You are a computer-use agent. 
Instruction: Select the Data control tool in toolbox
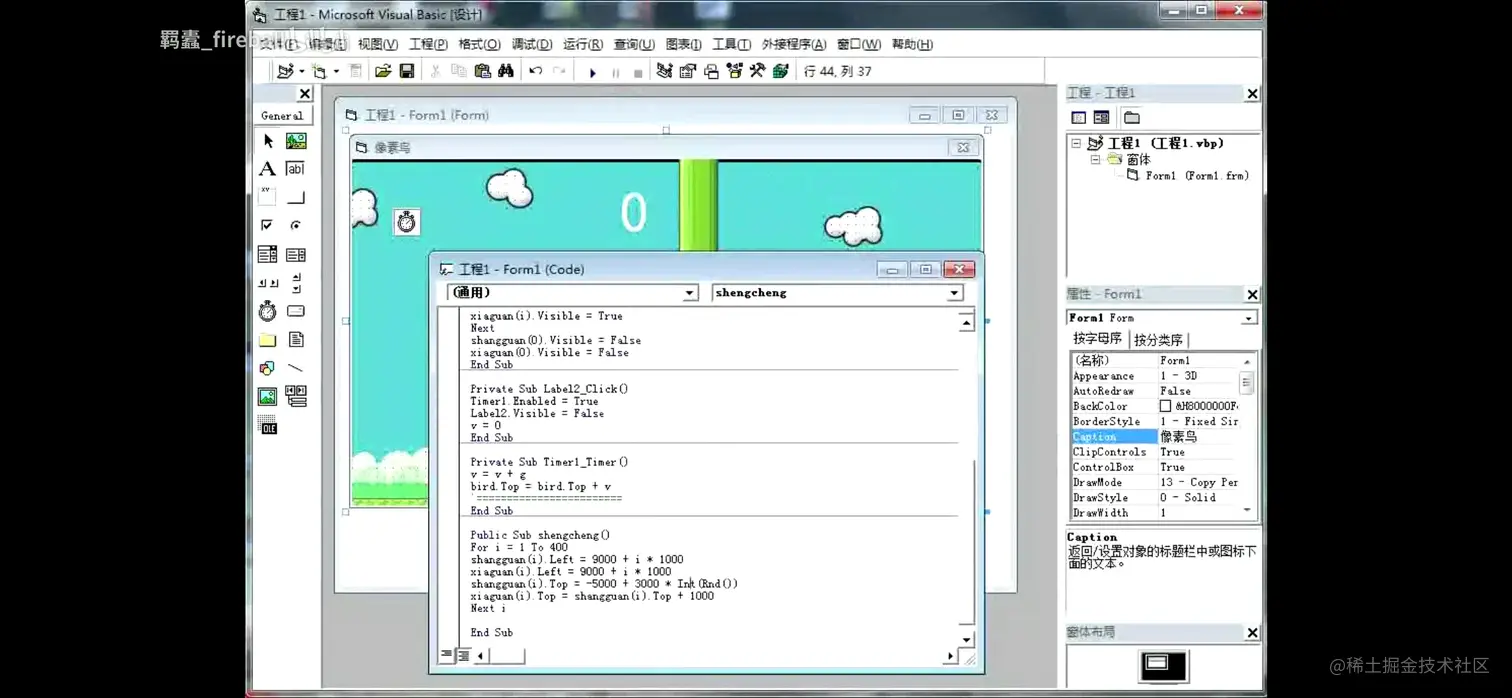click(296, 397)
